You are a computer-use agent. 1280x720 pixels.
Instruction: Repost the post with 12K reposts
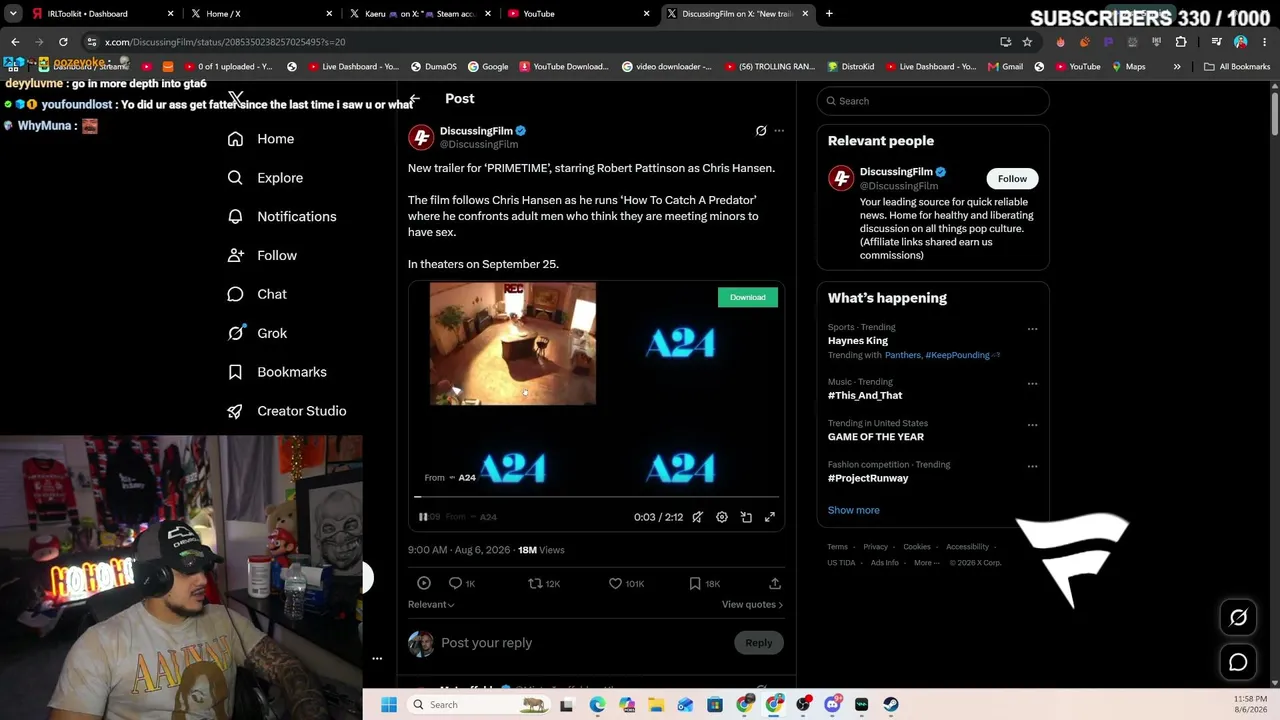tap(544, 583)
